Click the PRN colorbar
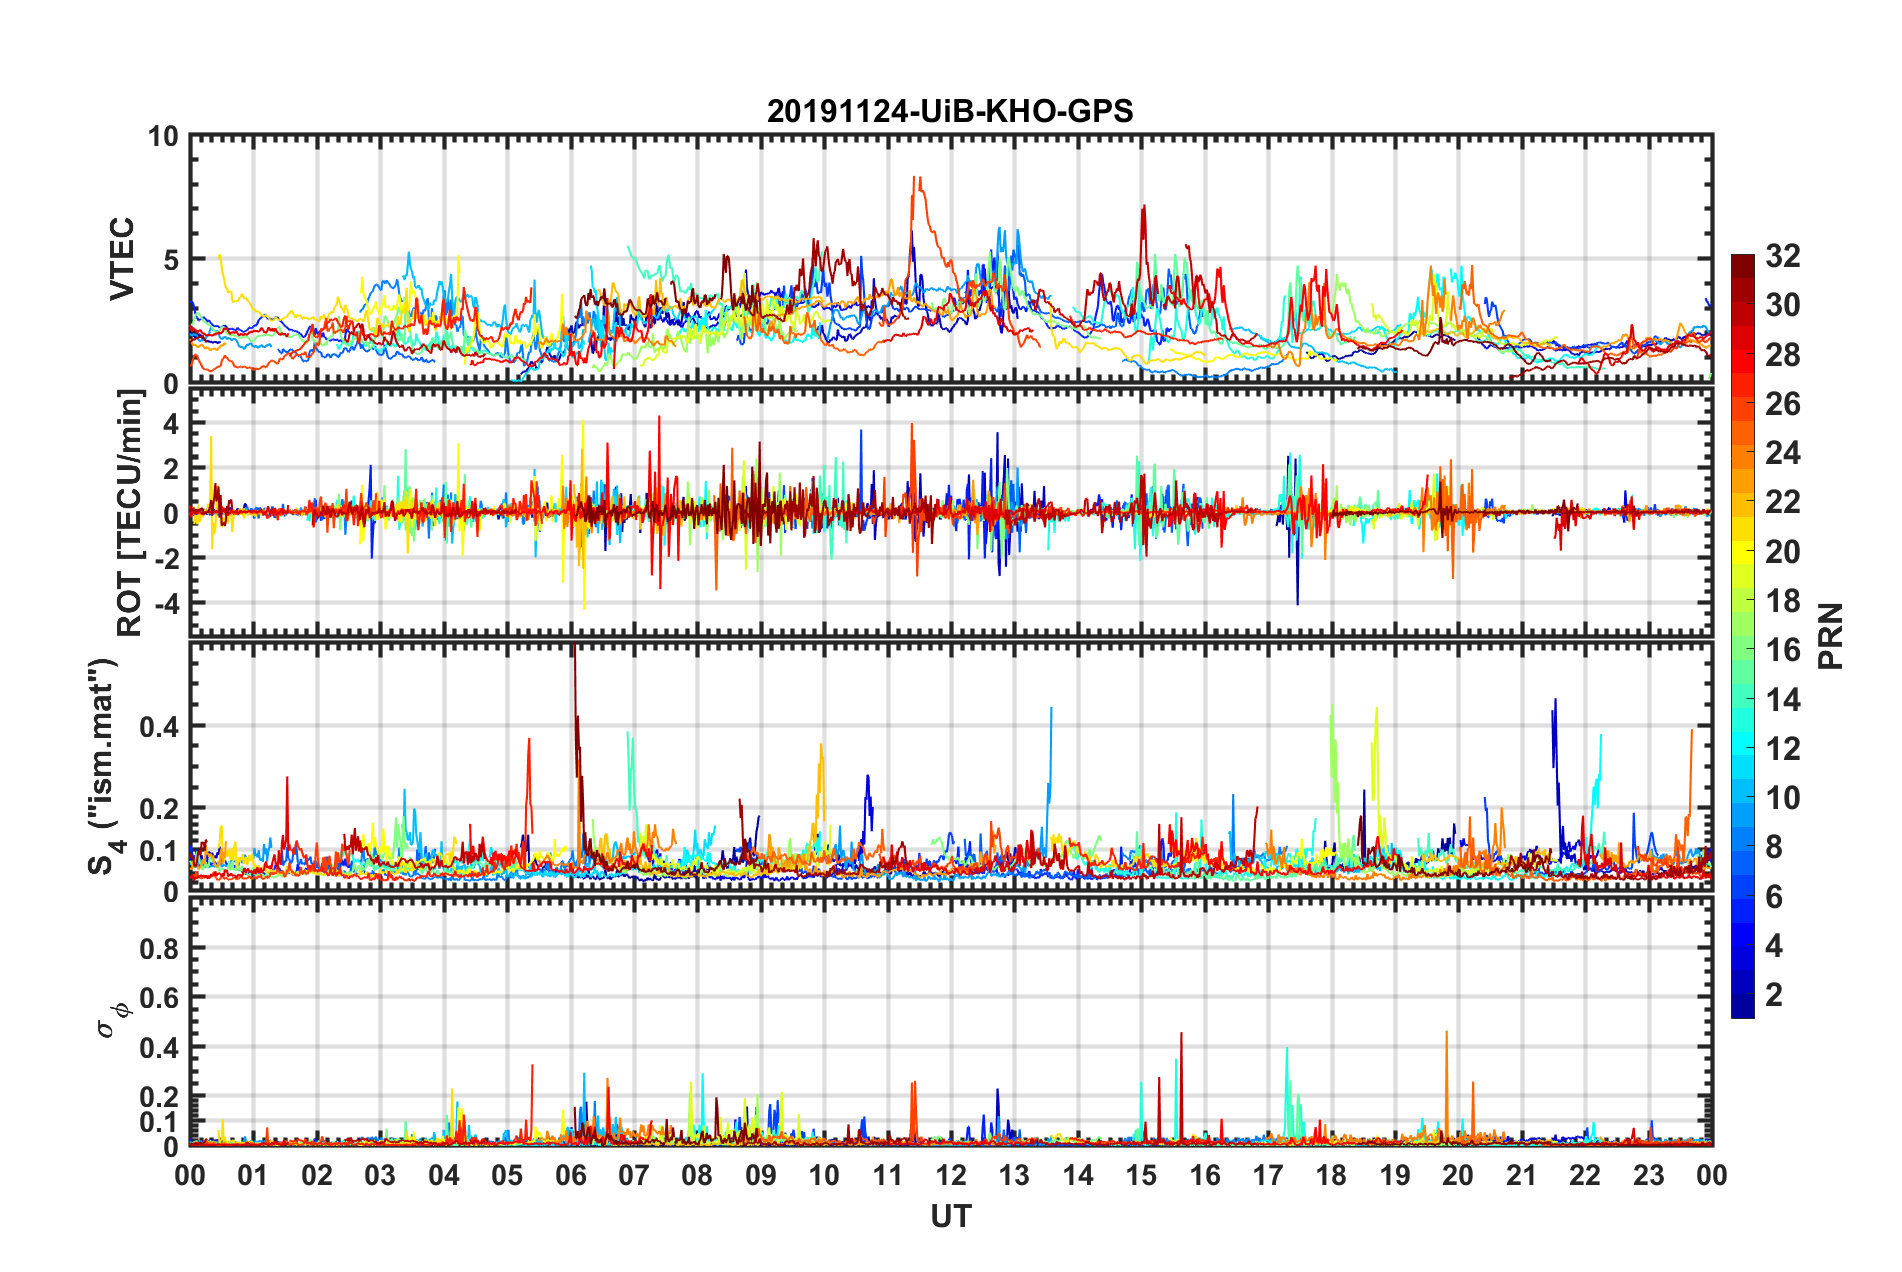Image resolution: width=1902 pixels, height=1272 pixels. coord(1742,636)
